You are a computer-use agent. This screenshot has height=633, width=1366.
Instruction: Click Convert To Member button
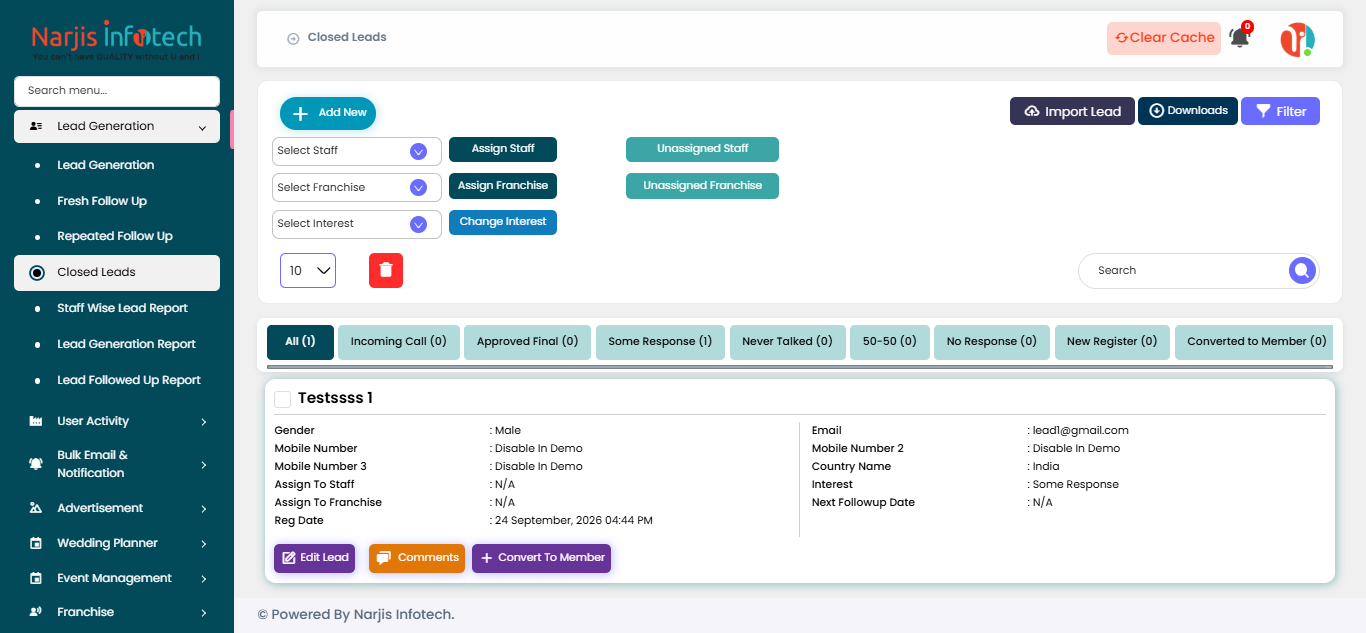pos(541,558)
